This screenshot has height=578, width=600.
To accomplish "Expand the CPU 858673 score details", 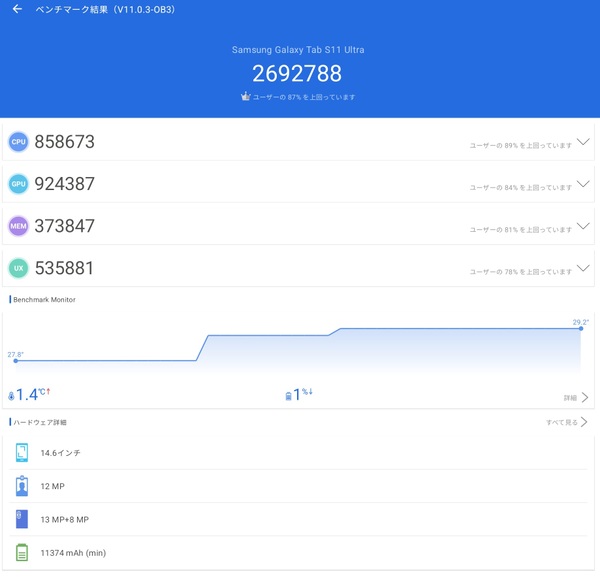I will (583, 142).
